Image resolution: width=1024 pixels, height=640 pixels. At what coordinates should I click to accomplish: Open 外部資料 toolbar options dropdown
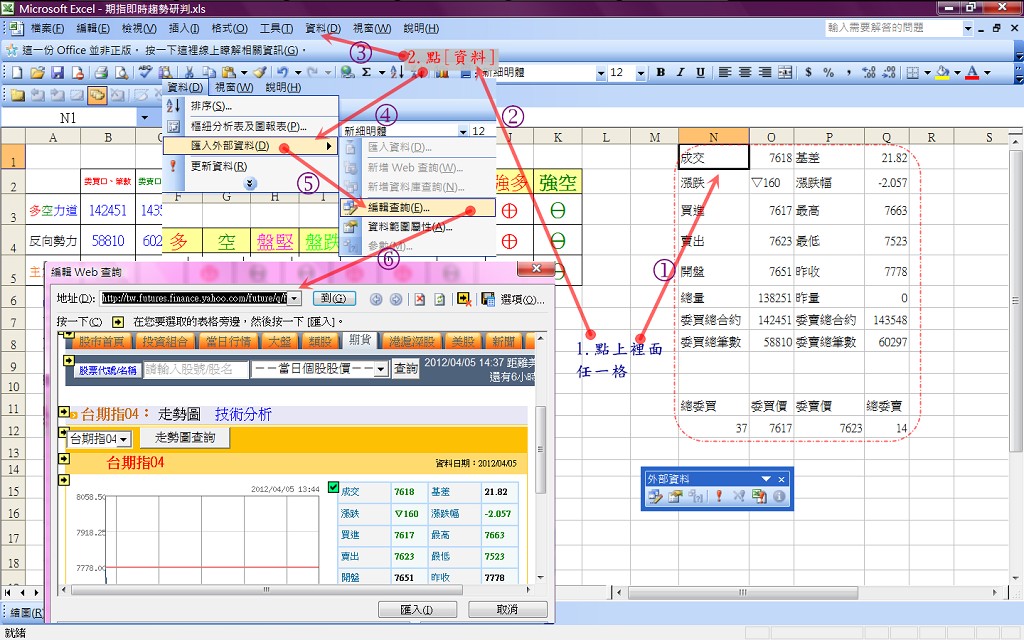click(x=766, y=479)
